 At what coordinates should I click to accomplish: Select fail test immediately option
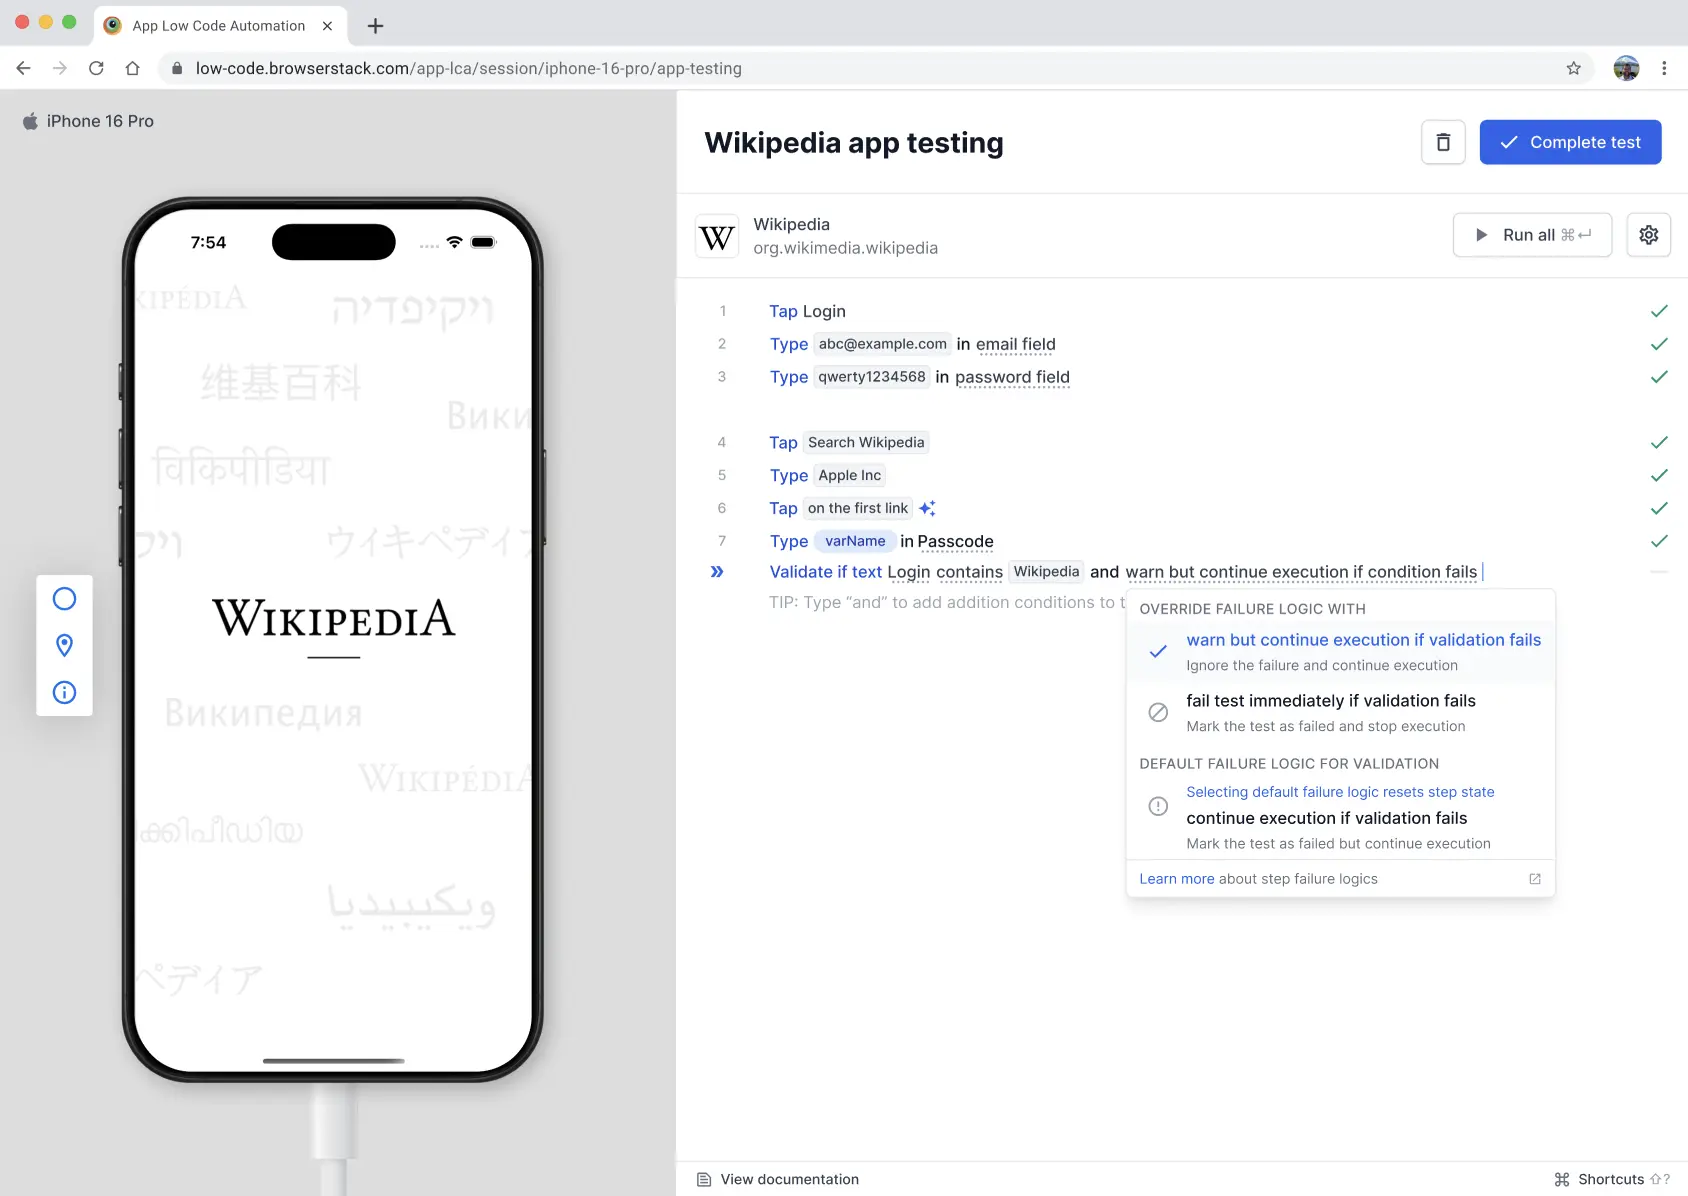[x=1330, y=701]
